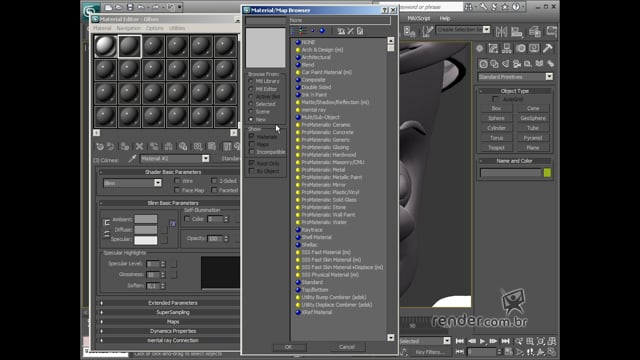
Task: Open Navigation menu in Material Editor
Action: click(x=129, y=28)
